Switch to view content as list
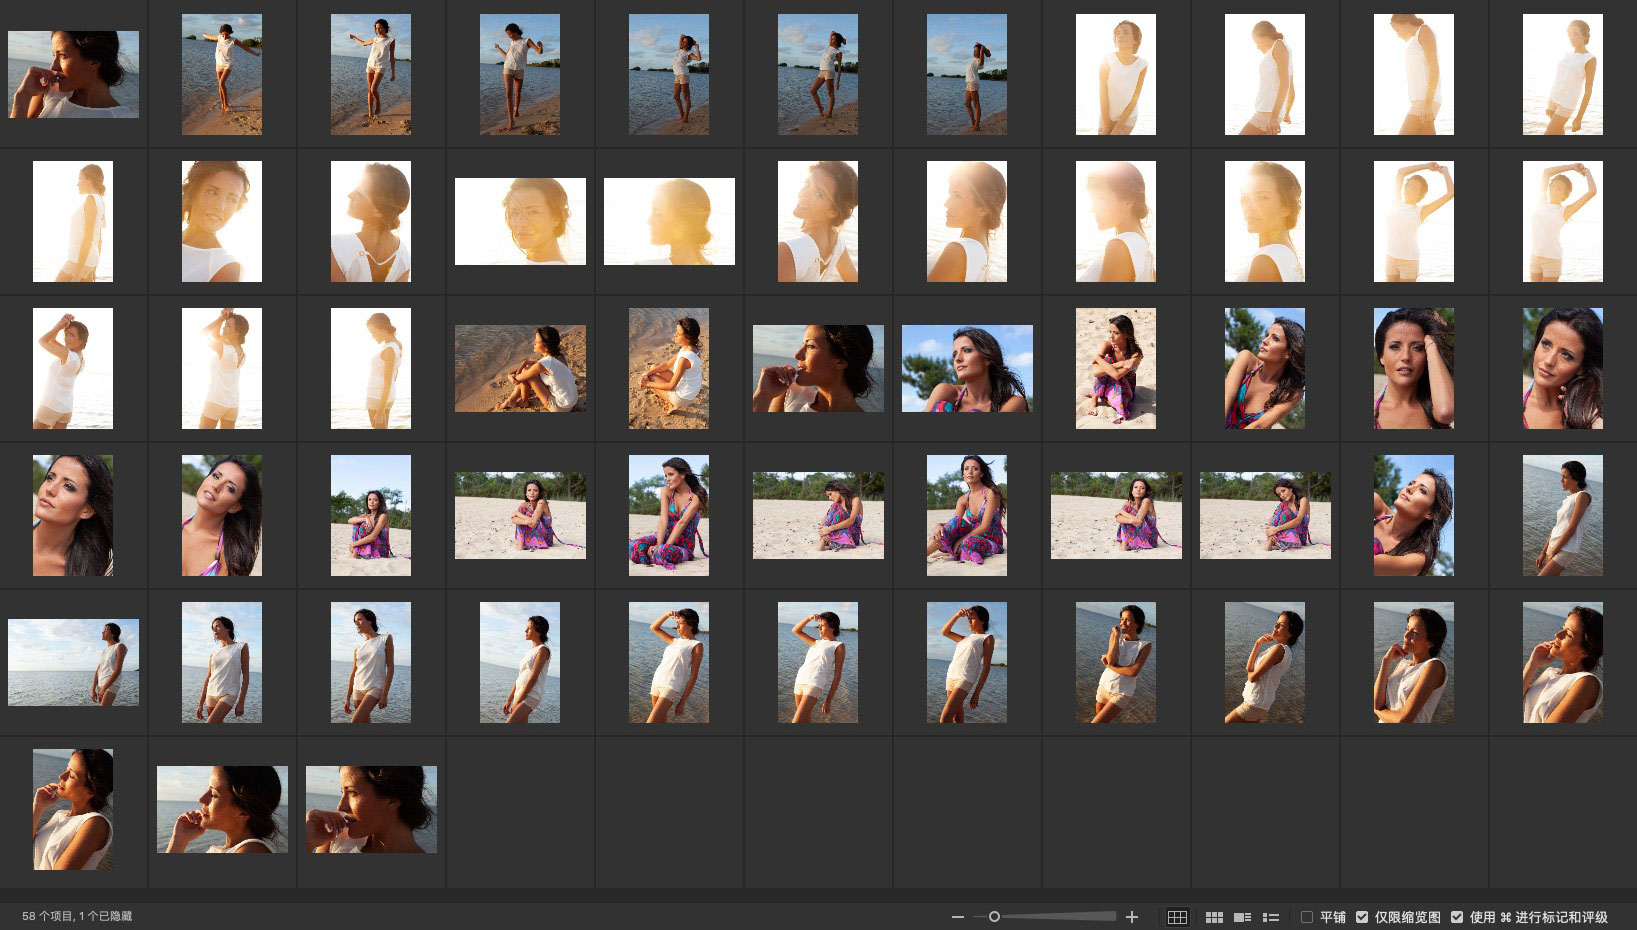Screen dimensions: 1637x930 tap(1271, 917)
